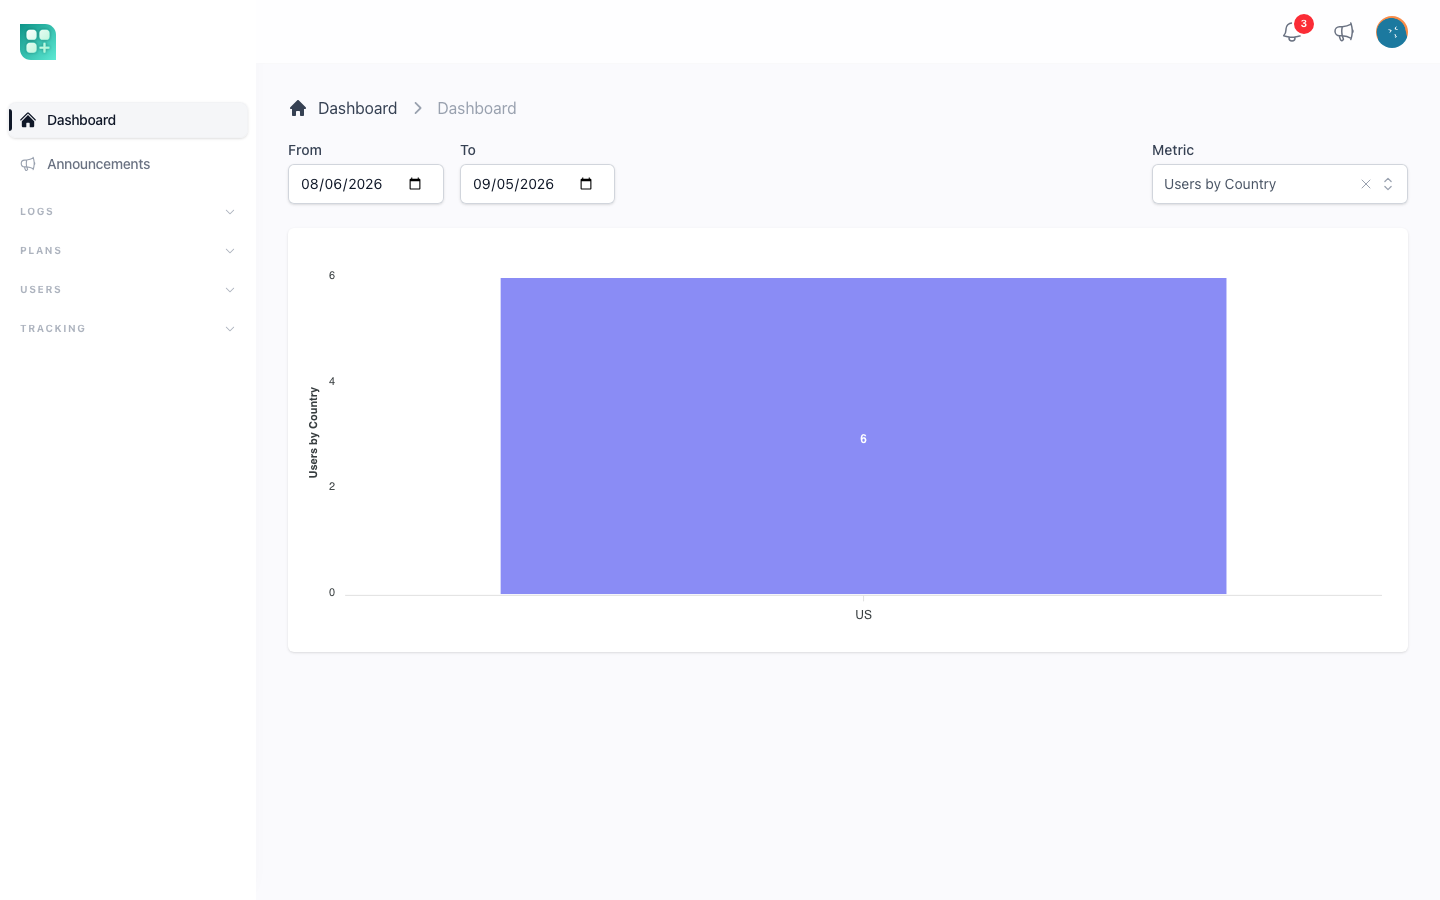Click the To date field value 09/05/2026

[514, 184]
